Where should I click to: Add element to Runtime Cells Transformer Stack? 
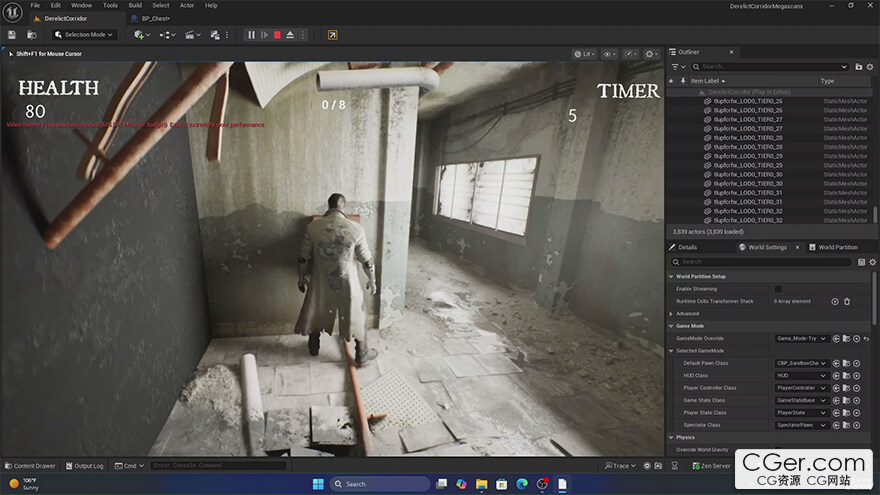(835, 301)
